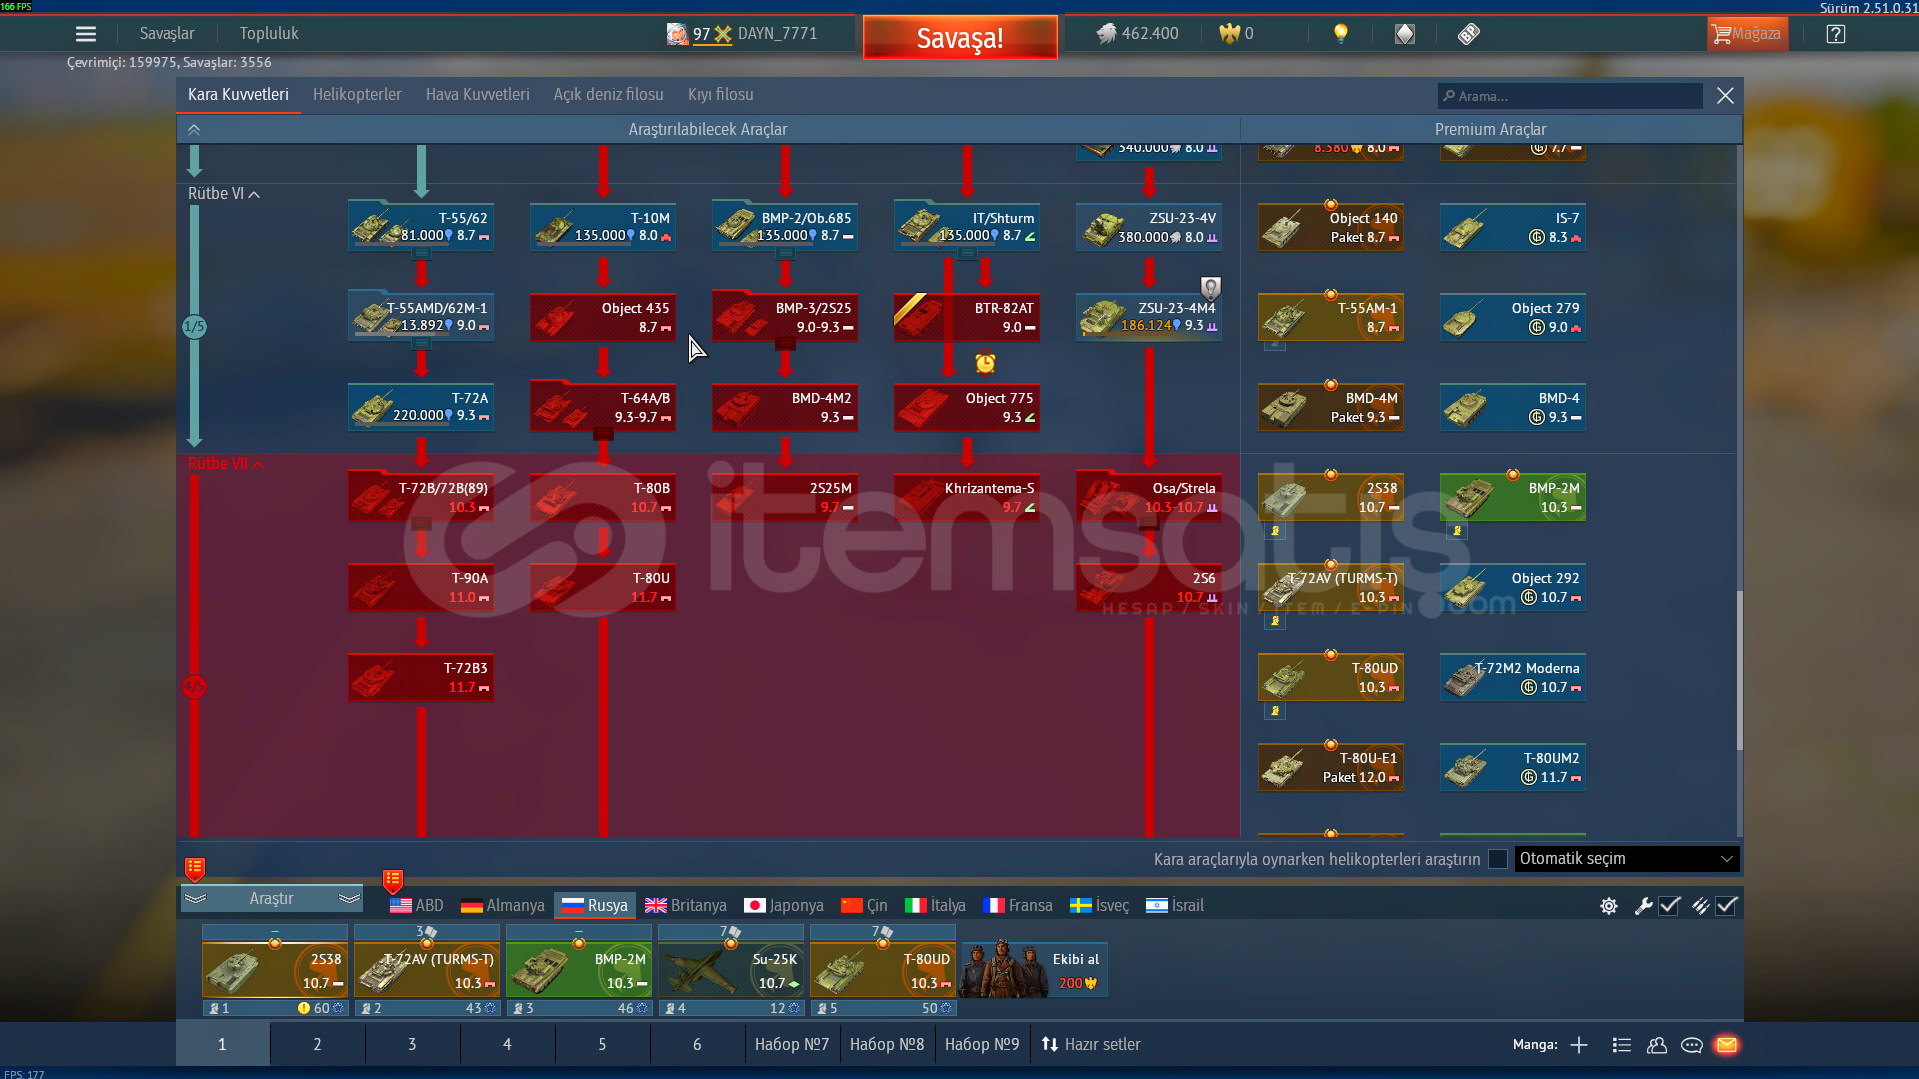Select the Japonya nation tab
This screenshot has height=1079, width=1919.
[784, 906]
